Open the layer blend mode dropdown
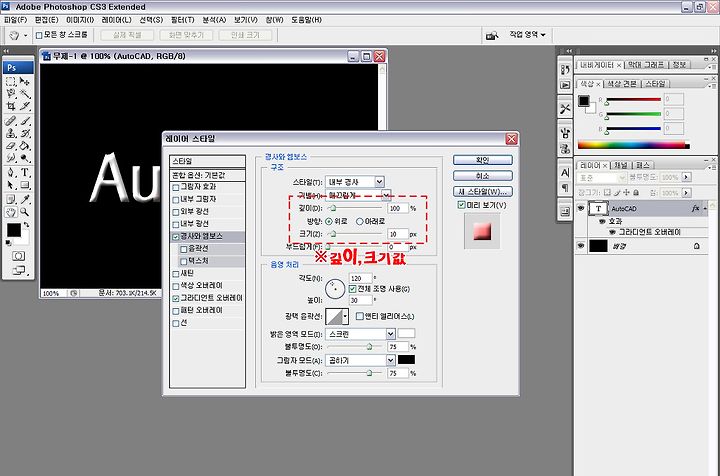 click(x=602, y=177)
